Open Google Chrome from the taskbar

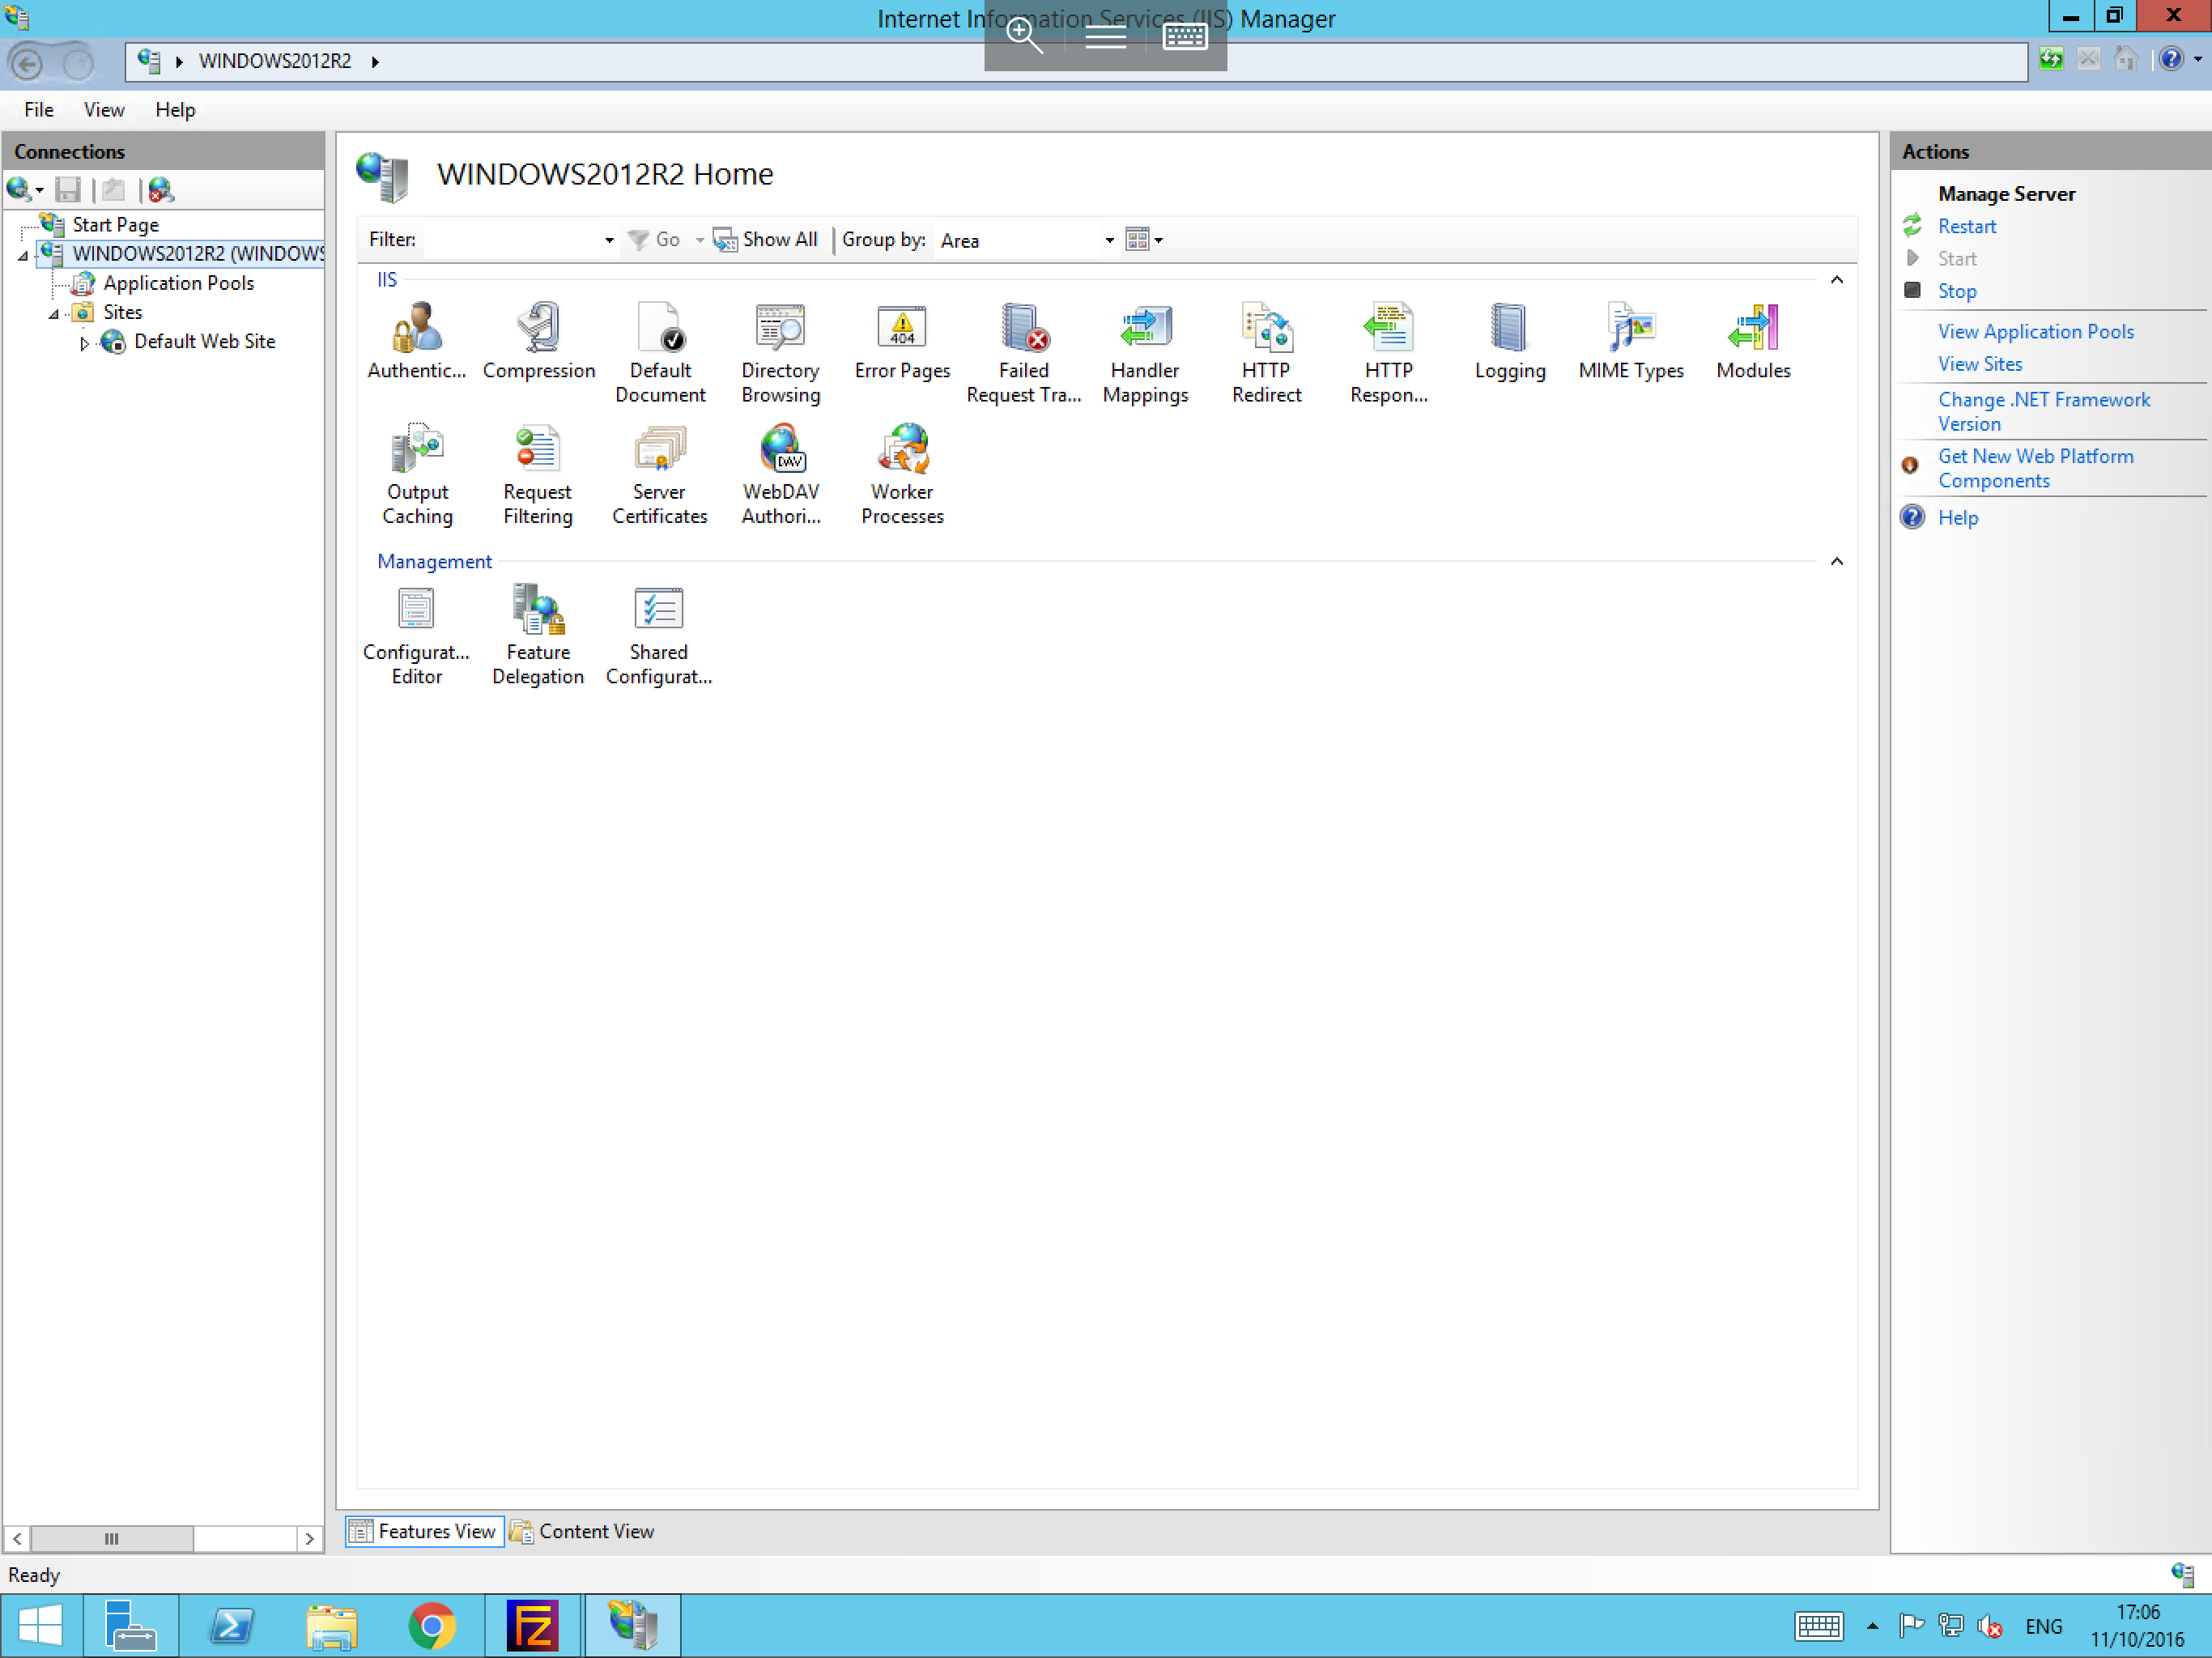point(432,1626)
